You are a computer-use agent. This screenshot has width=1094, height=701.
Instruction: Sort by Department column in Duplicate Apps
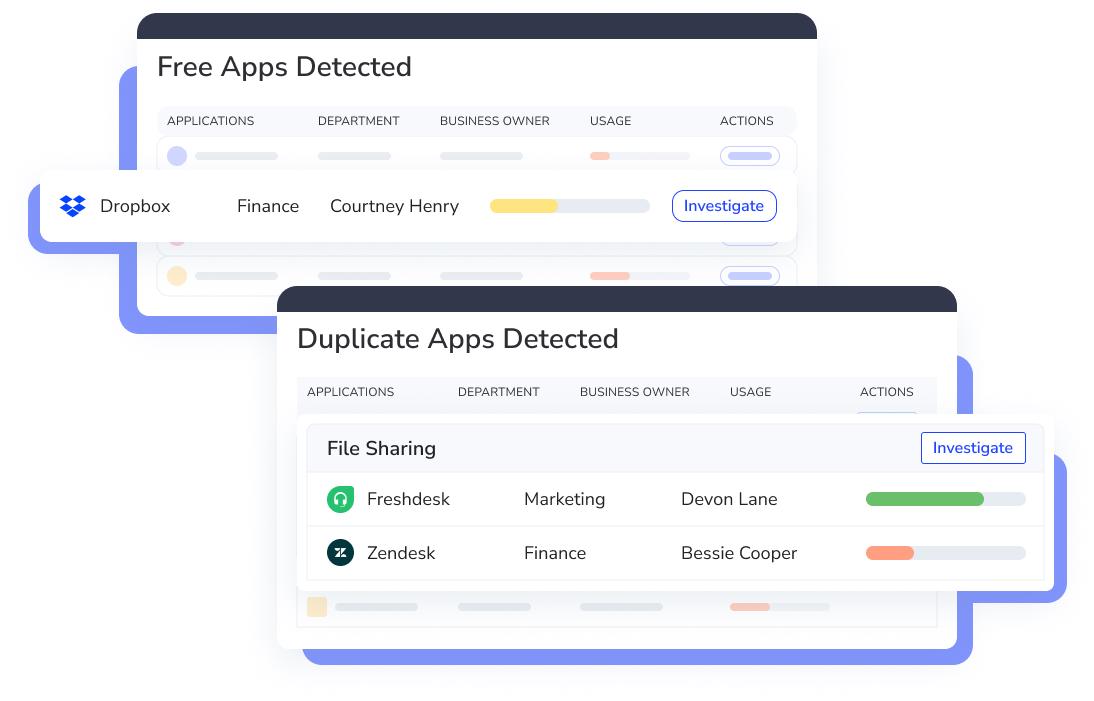[x=498, y=392]
